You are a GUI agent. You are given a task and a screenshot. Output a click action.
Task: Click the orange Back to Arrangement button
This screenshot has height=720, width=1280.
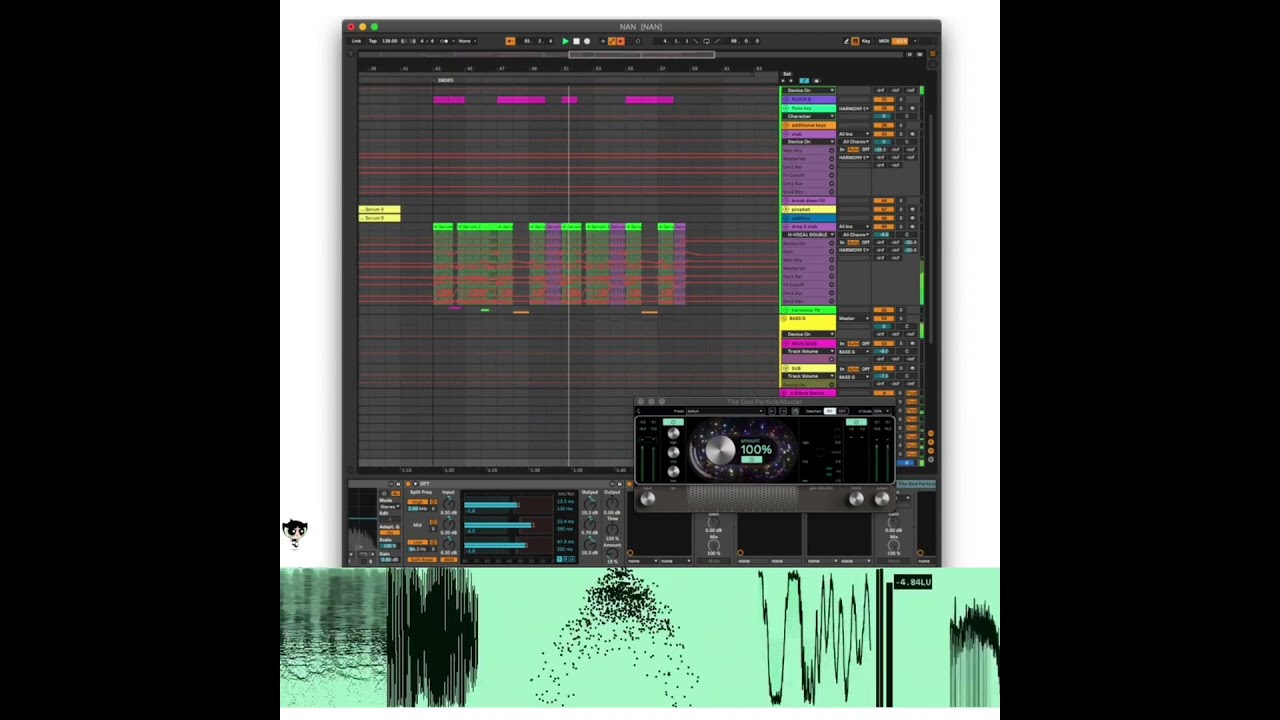click(510, 41)
